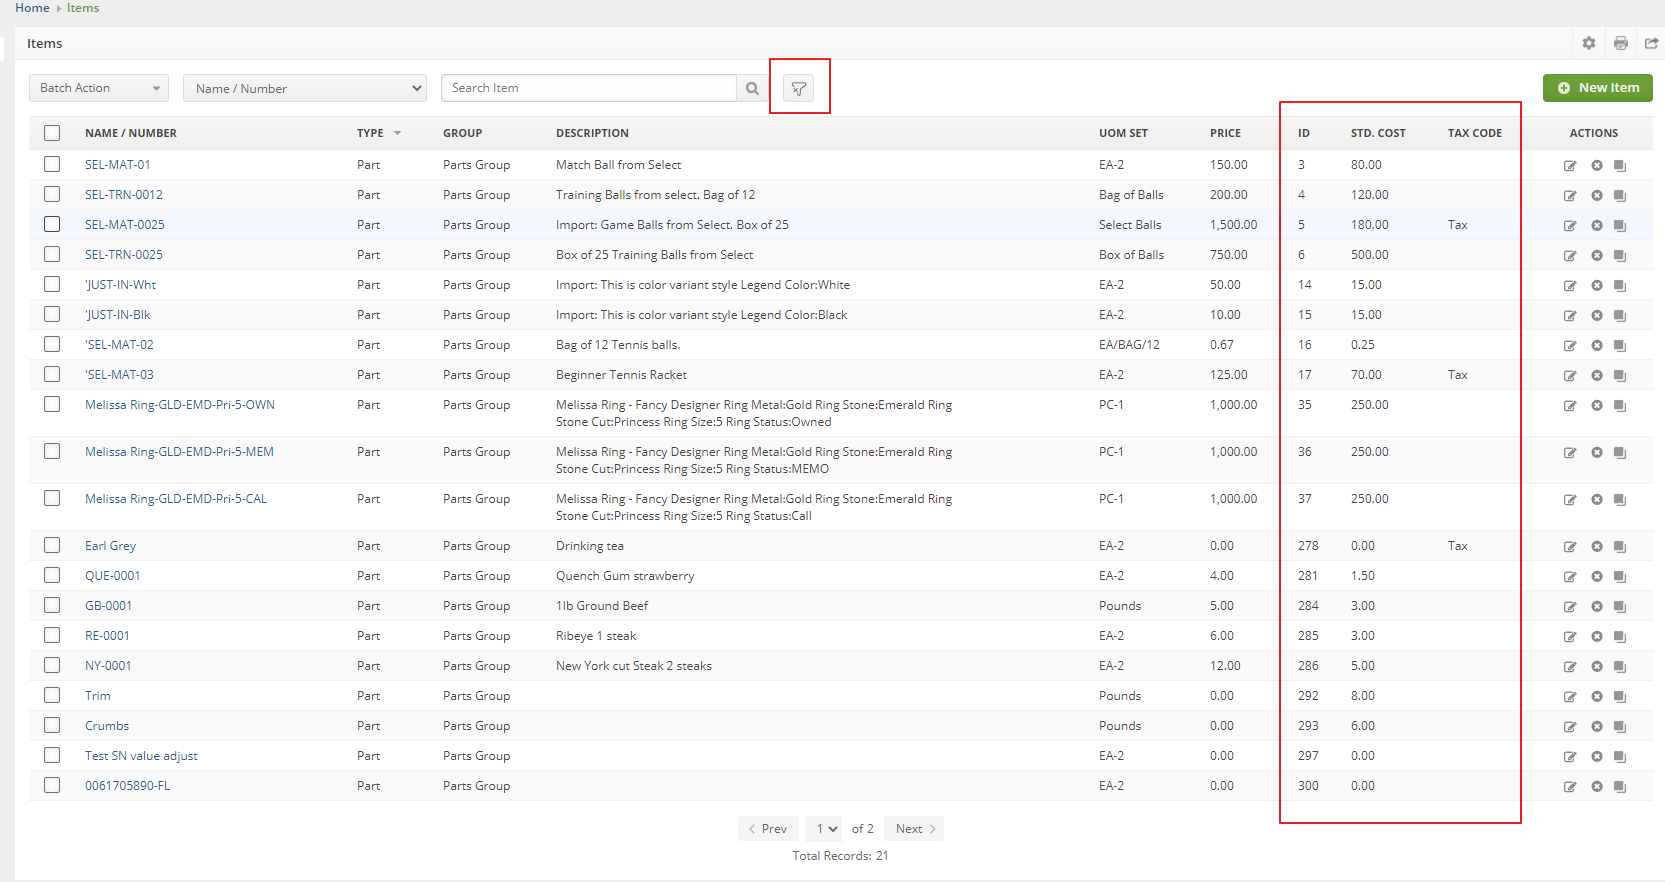Screen dimensions: 1665x882
Task: Edit the SEL-TRN-0025 item
Action: 1570,256
